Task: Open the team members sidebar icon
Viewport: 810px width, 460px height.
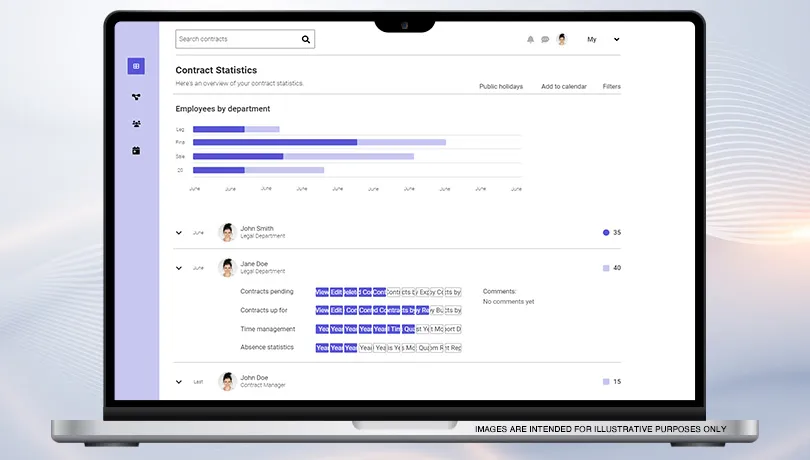Action: pos(136,124)
